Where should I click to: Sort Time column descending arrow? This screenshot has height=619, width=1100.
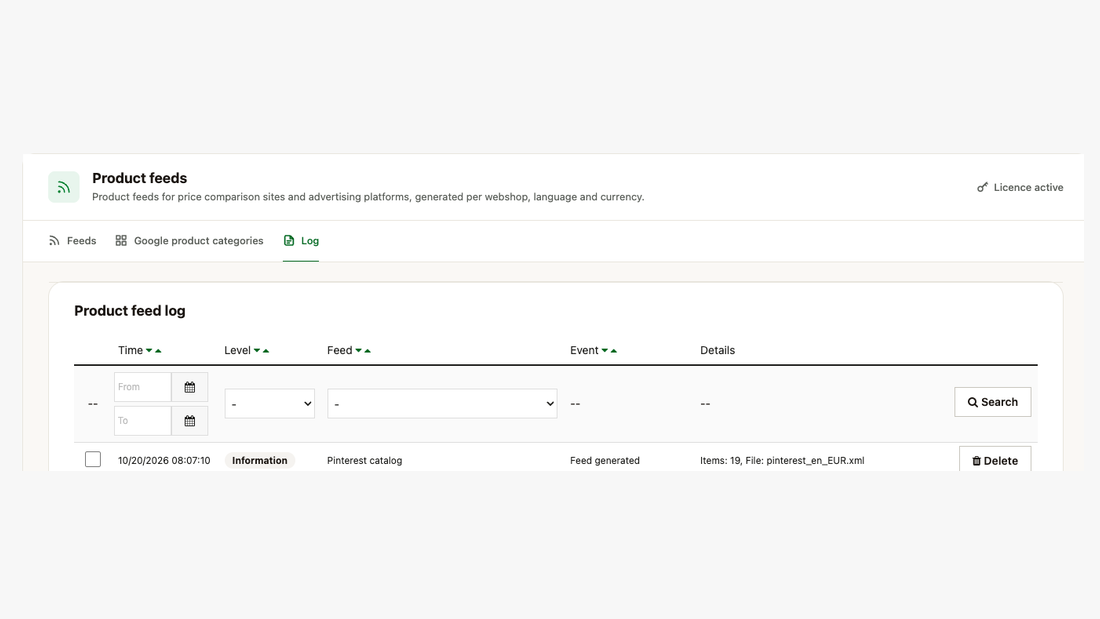[149, 351]
